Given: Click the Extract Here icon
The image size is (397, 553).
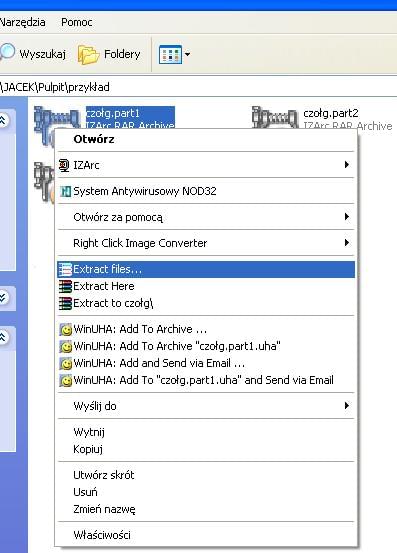Looking at the screenshot, I should pos(65,286).
